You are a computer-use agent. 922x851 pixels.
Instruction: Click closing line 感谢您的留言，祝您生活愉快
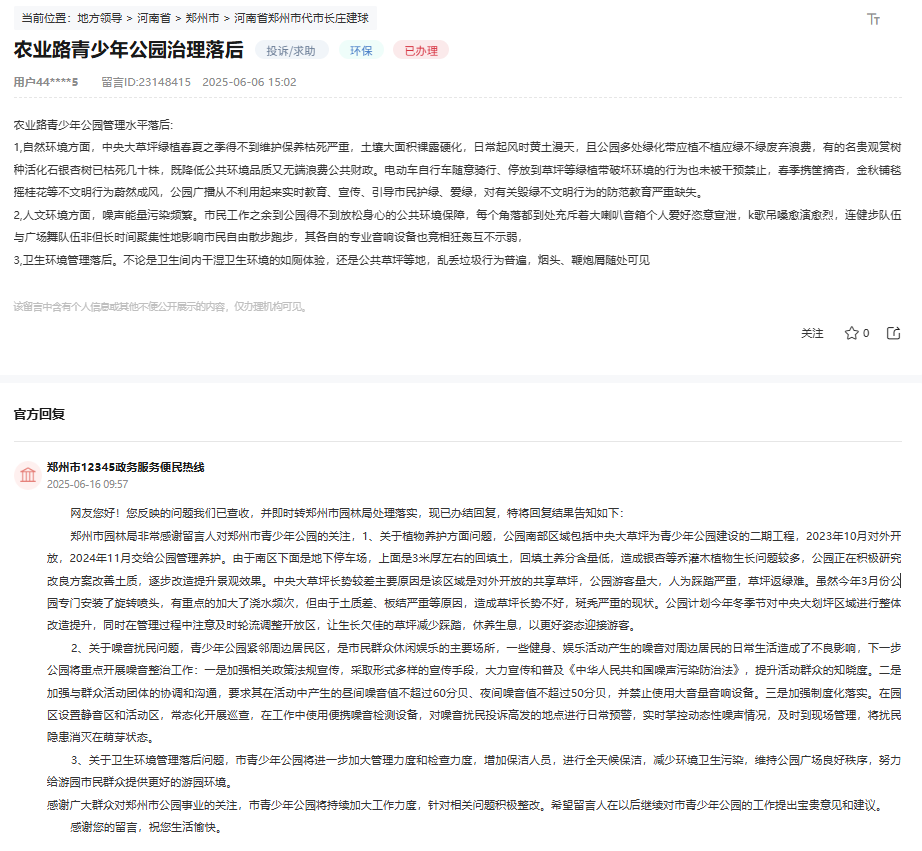[147, 827]
